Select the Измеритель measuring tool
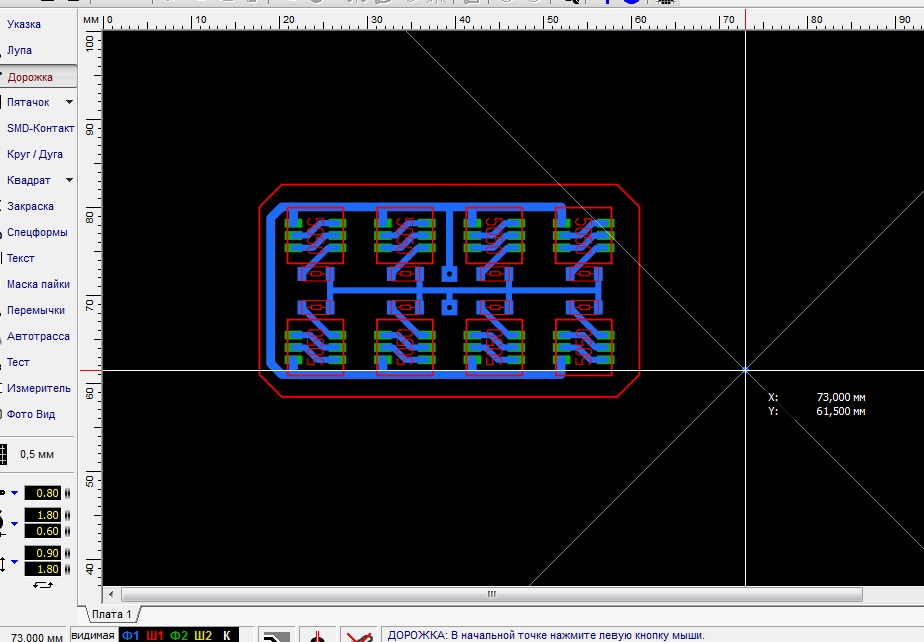 39,388
